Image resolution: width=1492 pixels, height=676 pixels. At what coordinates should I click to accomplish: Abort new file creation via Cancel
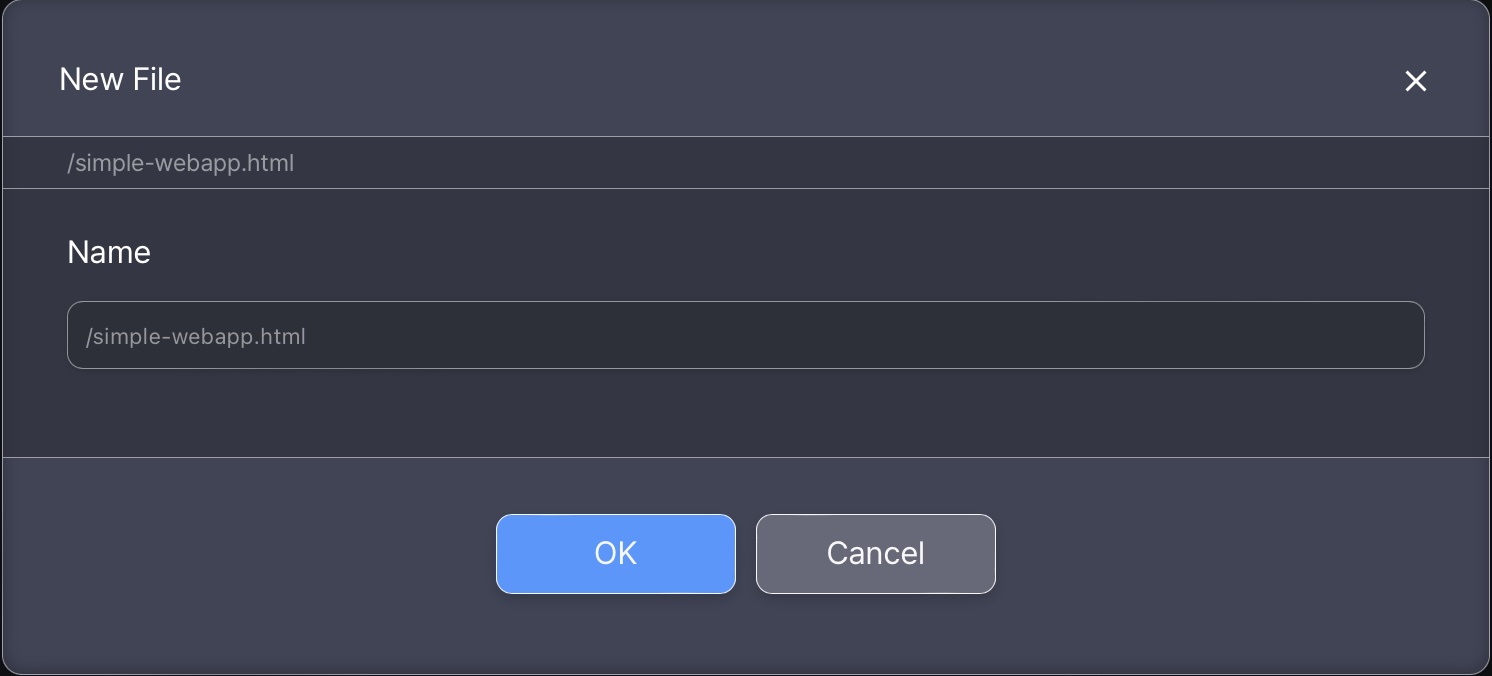point(875,554)
